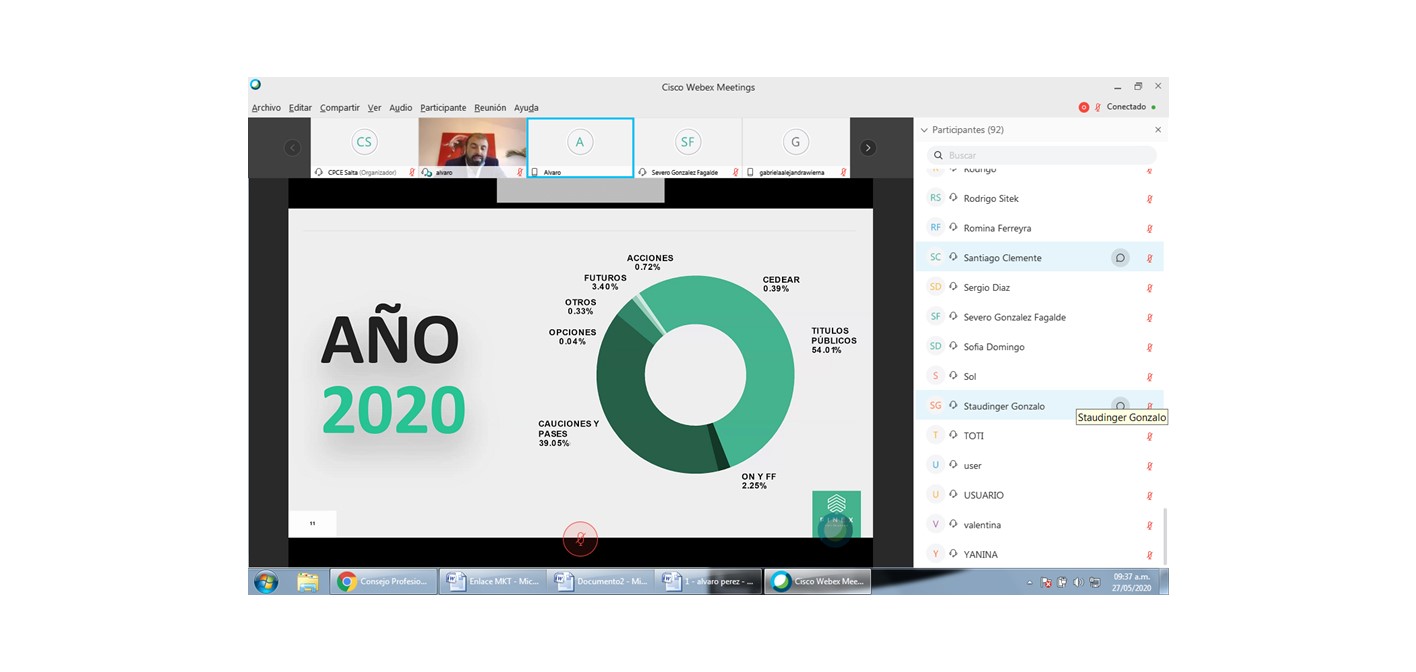Click Sergio Diaz's muted microphone icon
1416x672 pixels.
[x=1150, y=288]
